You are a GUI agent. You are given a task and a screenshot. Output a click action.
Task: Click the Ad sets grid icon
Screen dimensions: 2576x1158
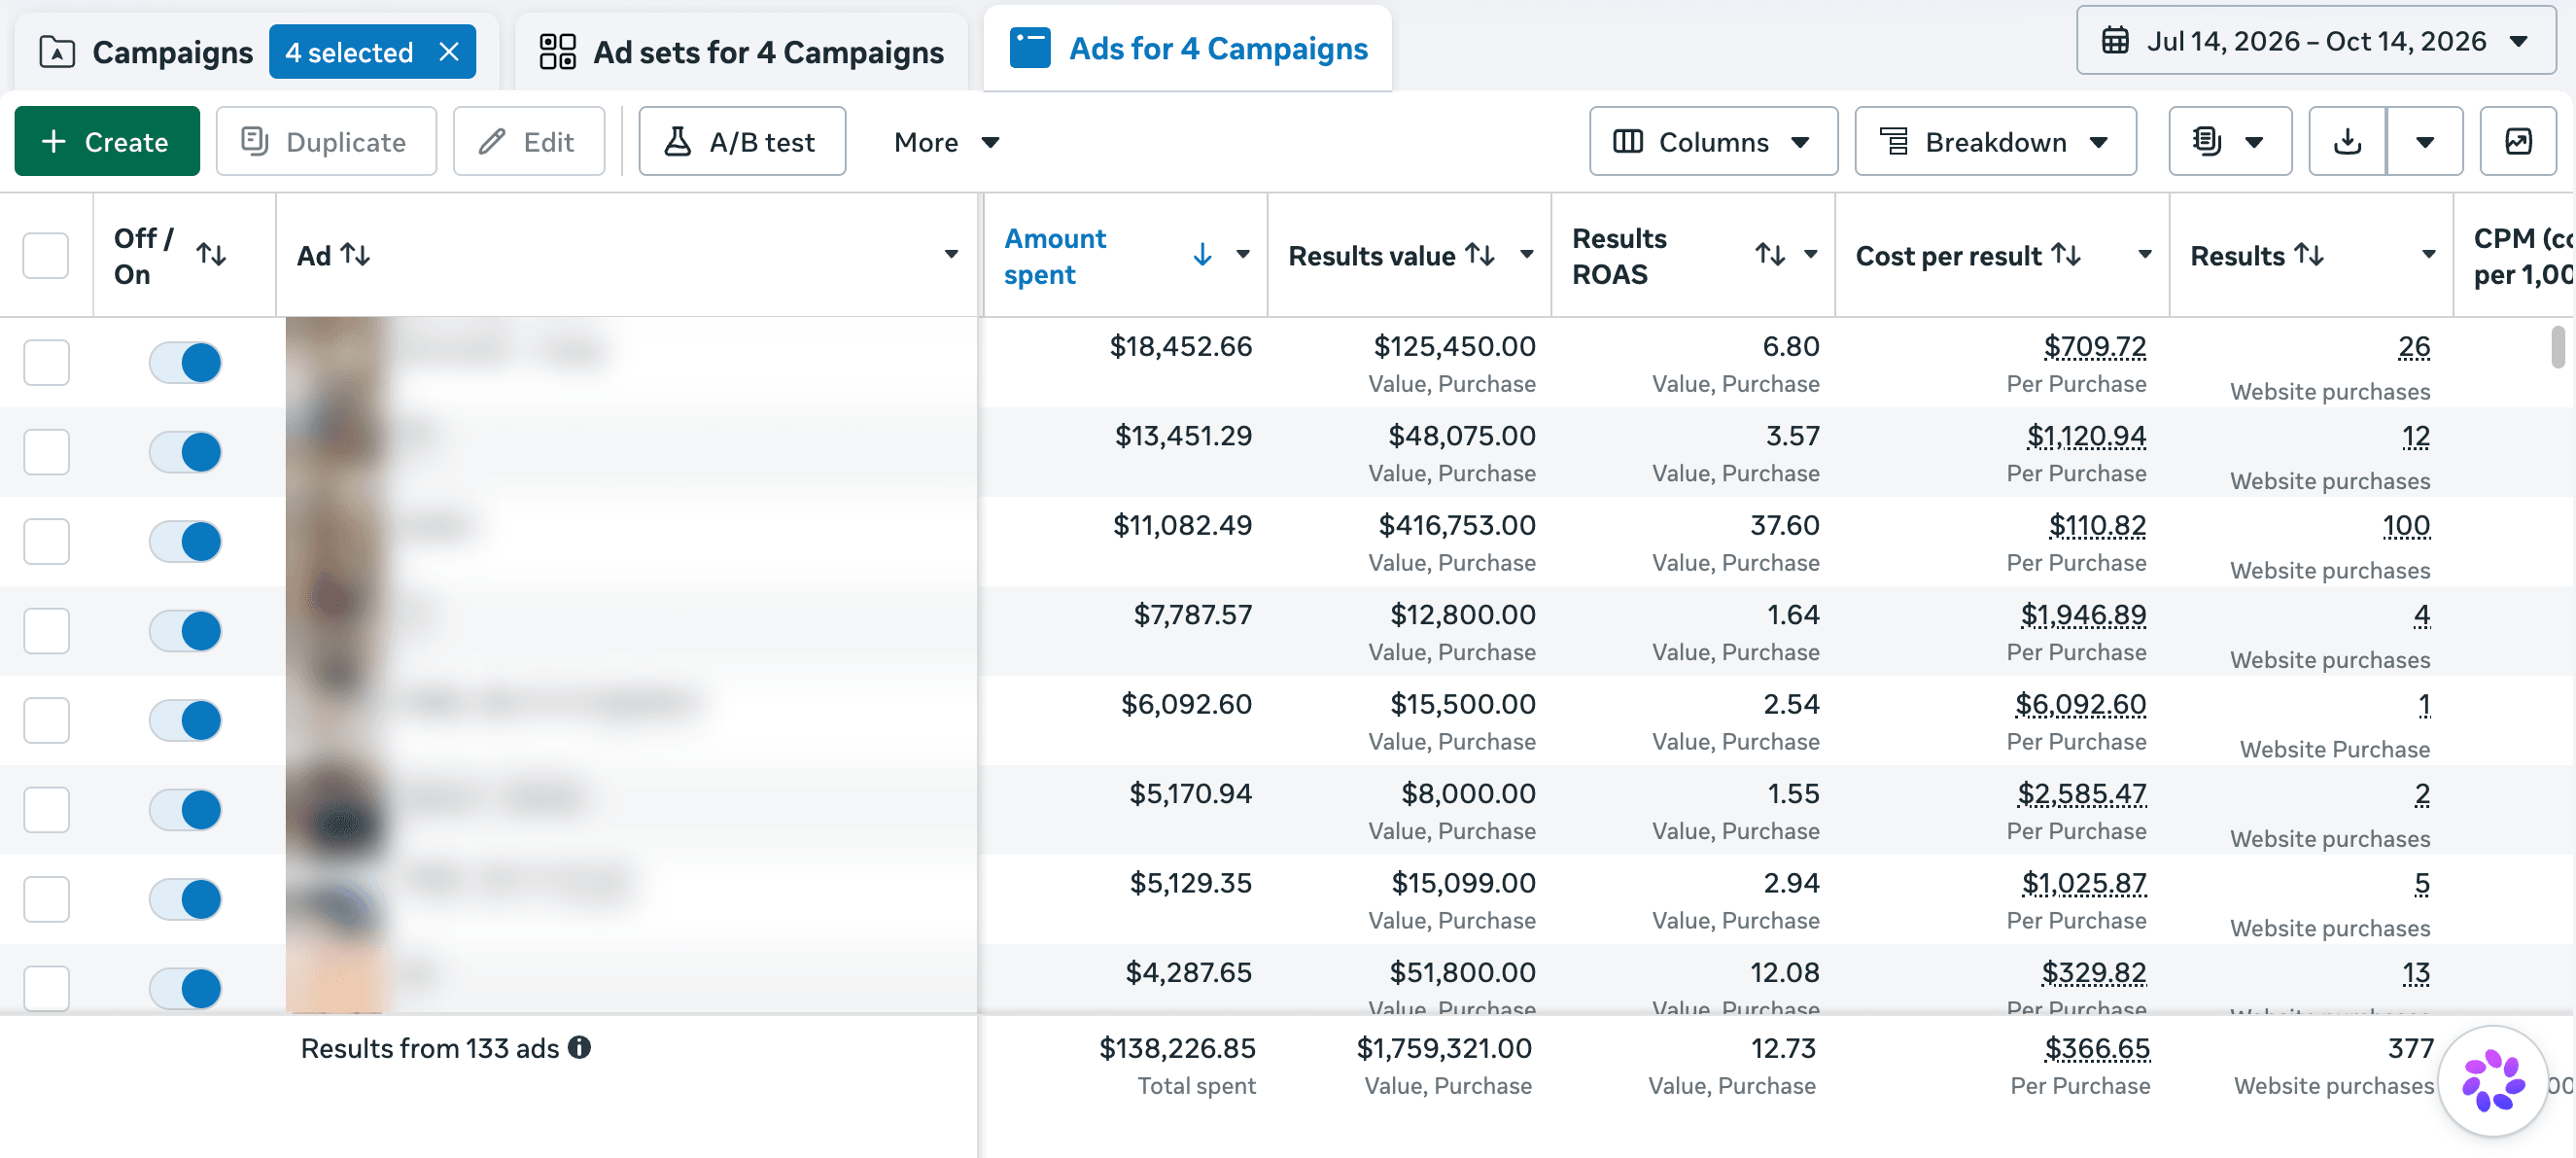pos(557,51)
